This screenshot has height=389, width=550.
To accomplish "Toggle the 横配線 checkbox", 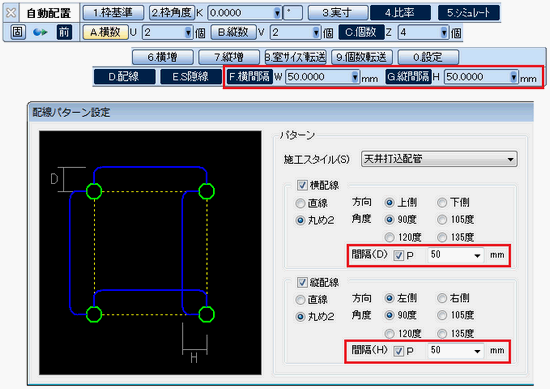I will tap(302, 185).
